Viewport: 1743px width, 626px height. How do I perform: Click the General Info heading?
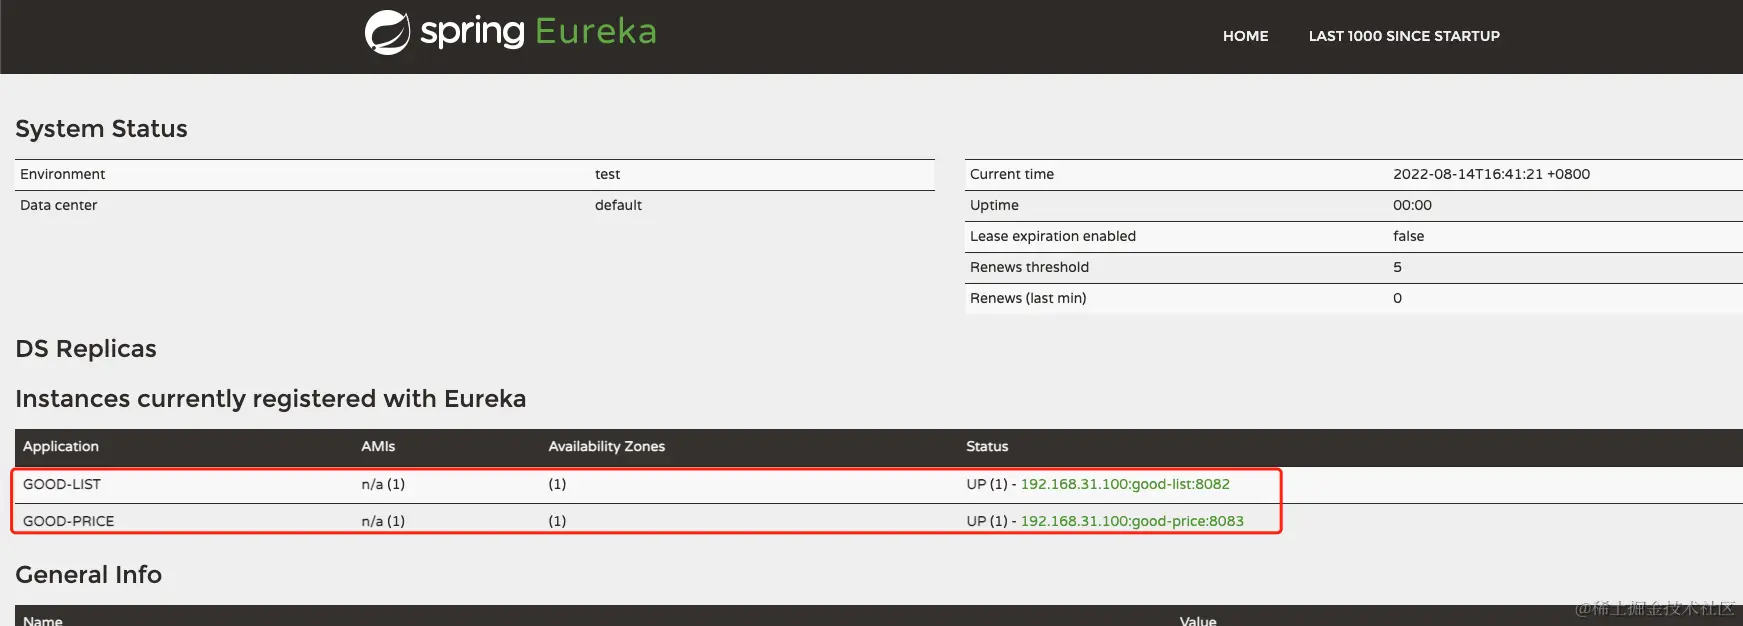click(x=89, y=575)
